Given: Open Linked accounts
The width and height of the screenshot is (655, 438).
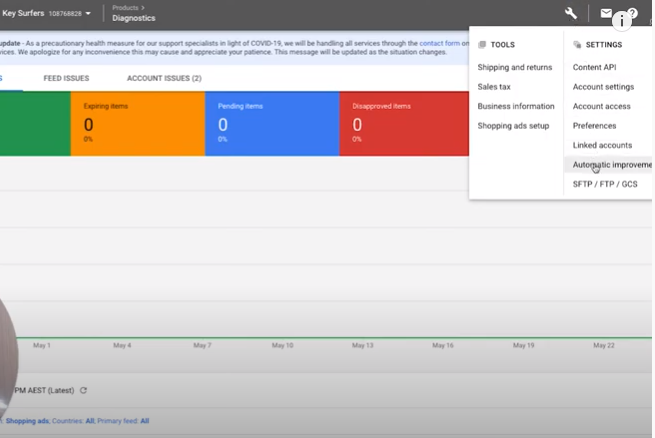Looking at the screenshot, I should tap(602, 145).
